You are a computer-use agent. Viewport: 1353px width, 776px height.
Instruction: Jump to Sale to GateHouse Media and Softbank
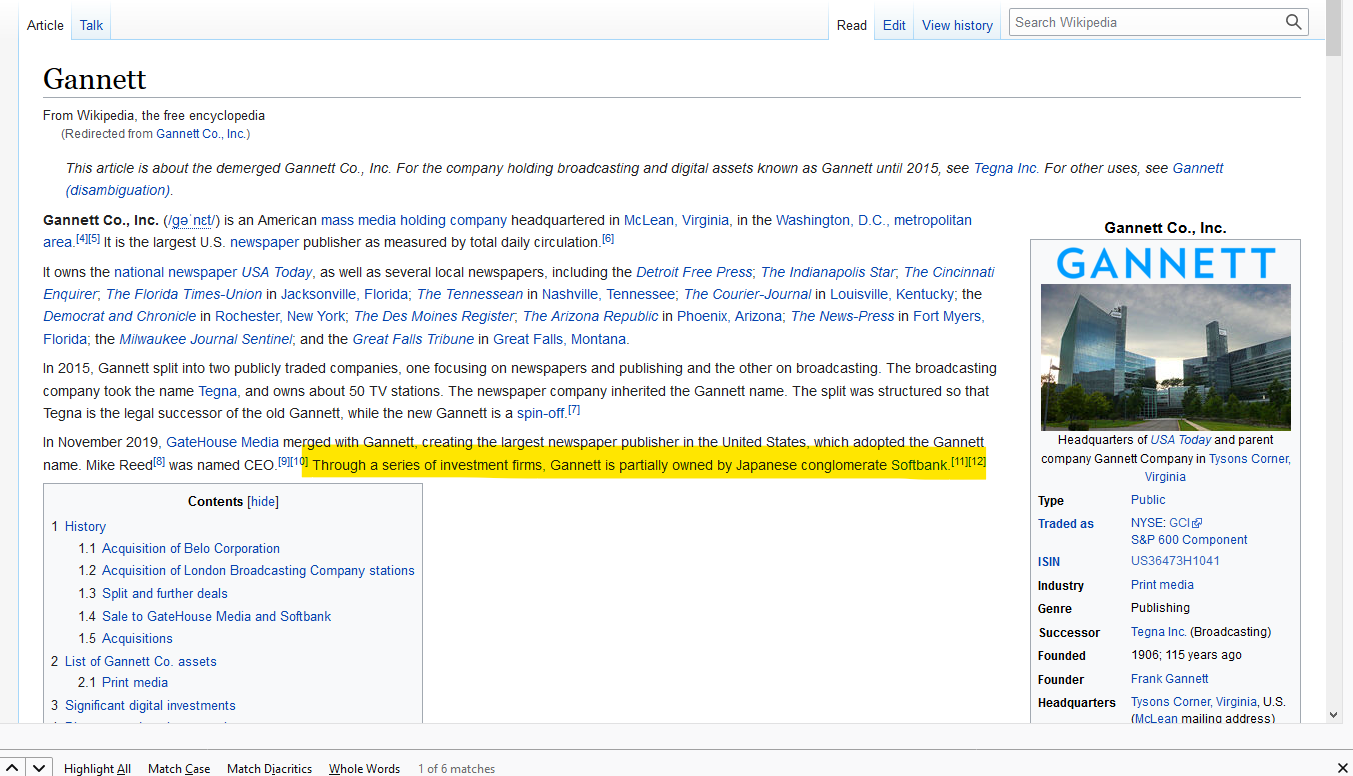pyautogui.click(x=216, y=616)
